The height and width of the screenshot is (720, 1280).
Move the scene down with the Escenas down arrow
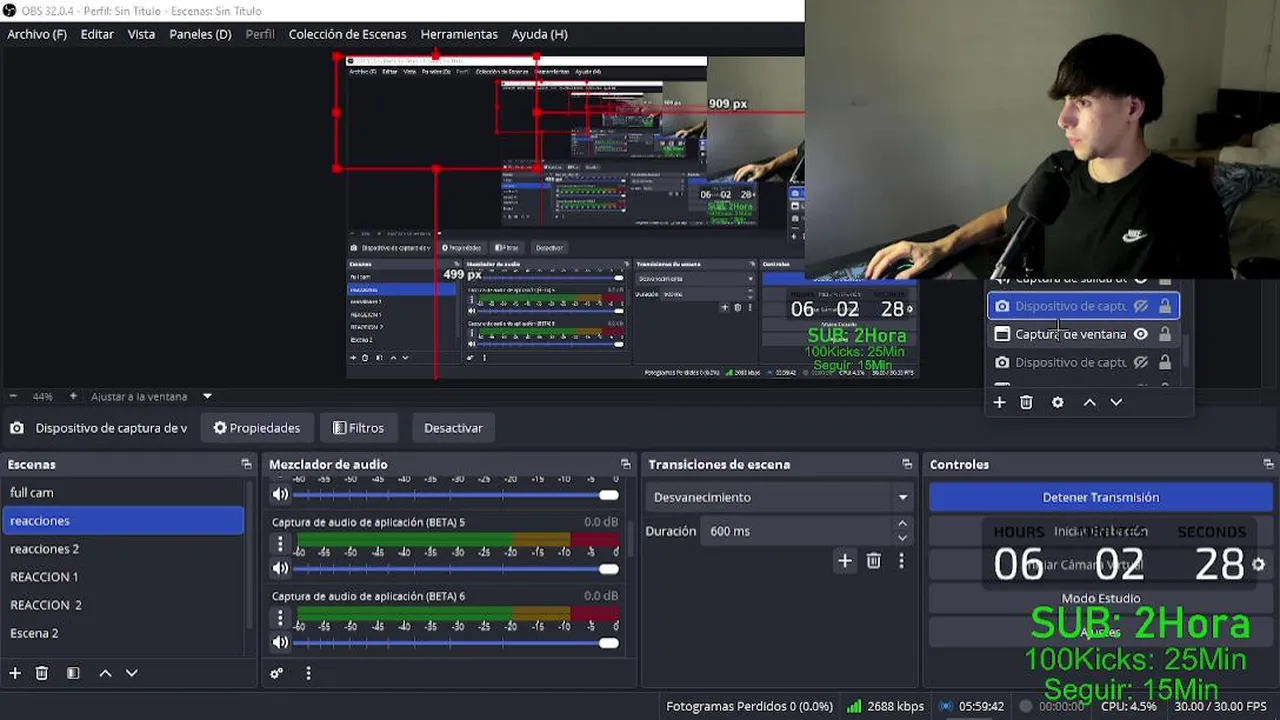tap(131, 673)
